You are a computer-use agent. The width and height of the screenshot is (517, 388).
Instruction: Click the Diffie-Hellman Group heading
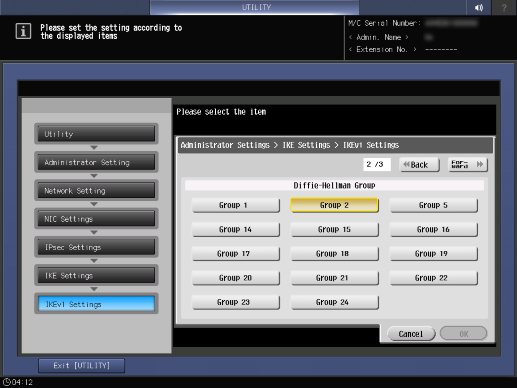334,185
